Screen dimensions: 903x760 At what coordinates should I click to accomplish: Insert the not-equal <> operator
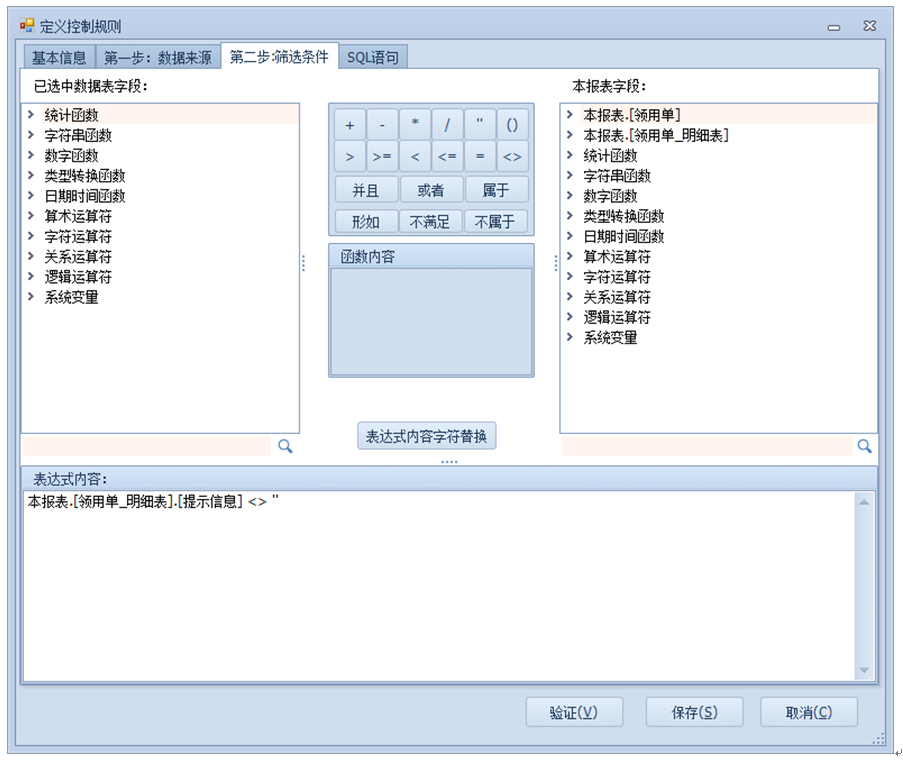click(512, 157)
